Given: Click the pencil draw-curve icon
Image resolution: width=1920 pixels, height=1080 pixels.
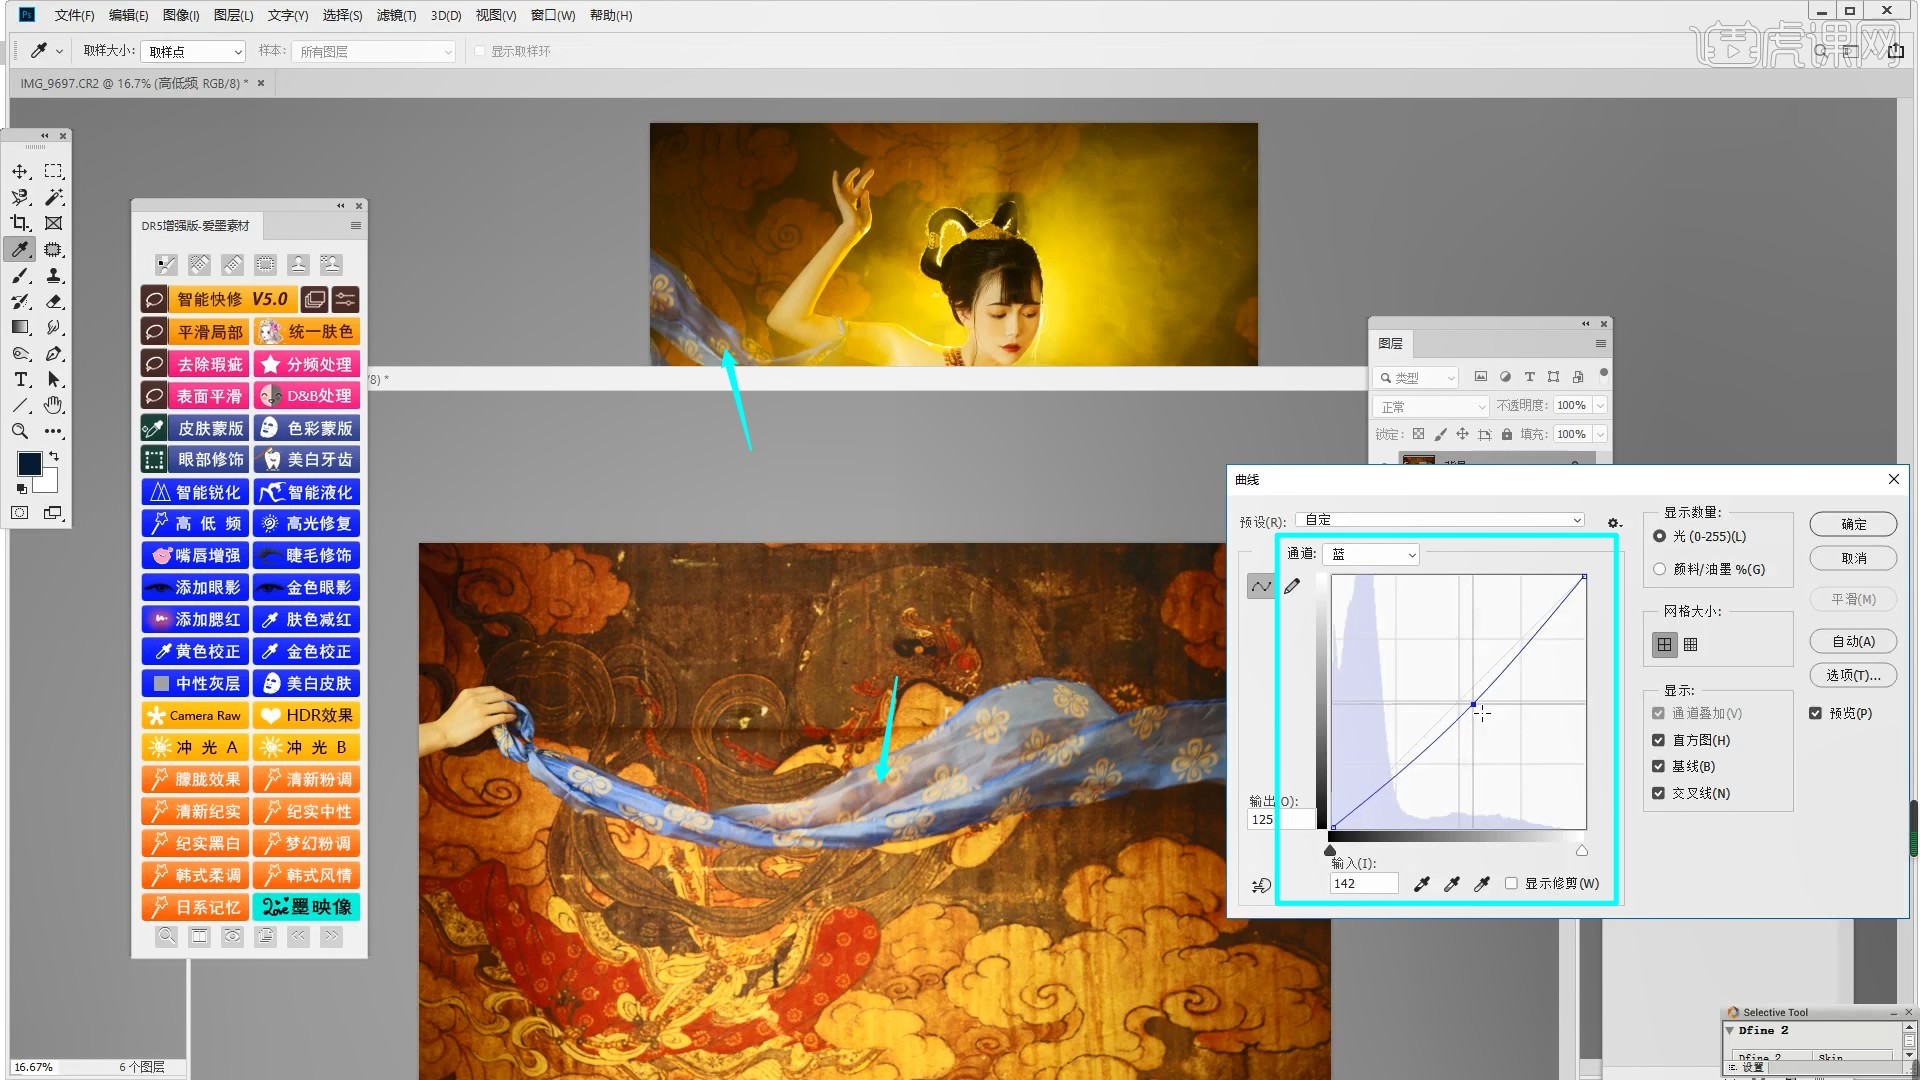Looking at the screenshot, I should coord(1292,587).
